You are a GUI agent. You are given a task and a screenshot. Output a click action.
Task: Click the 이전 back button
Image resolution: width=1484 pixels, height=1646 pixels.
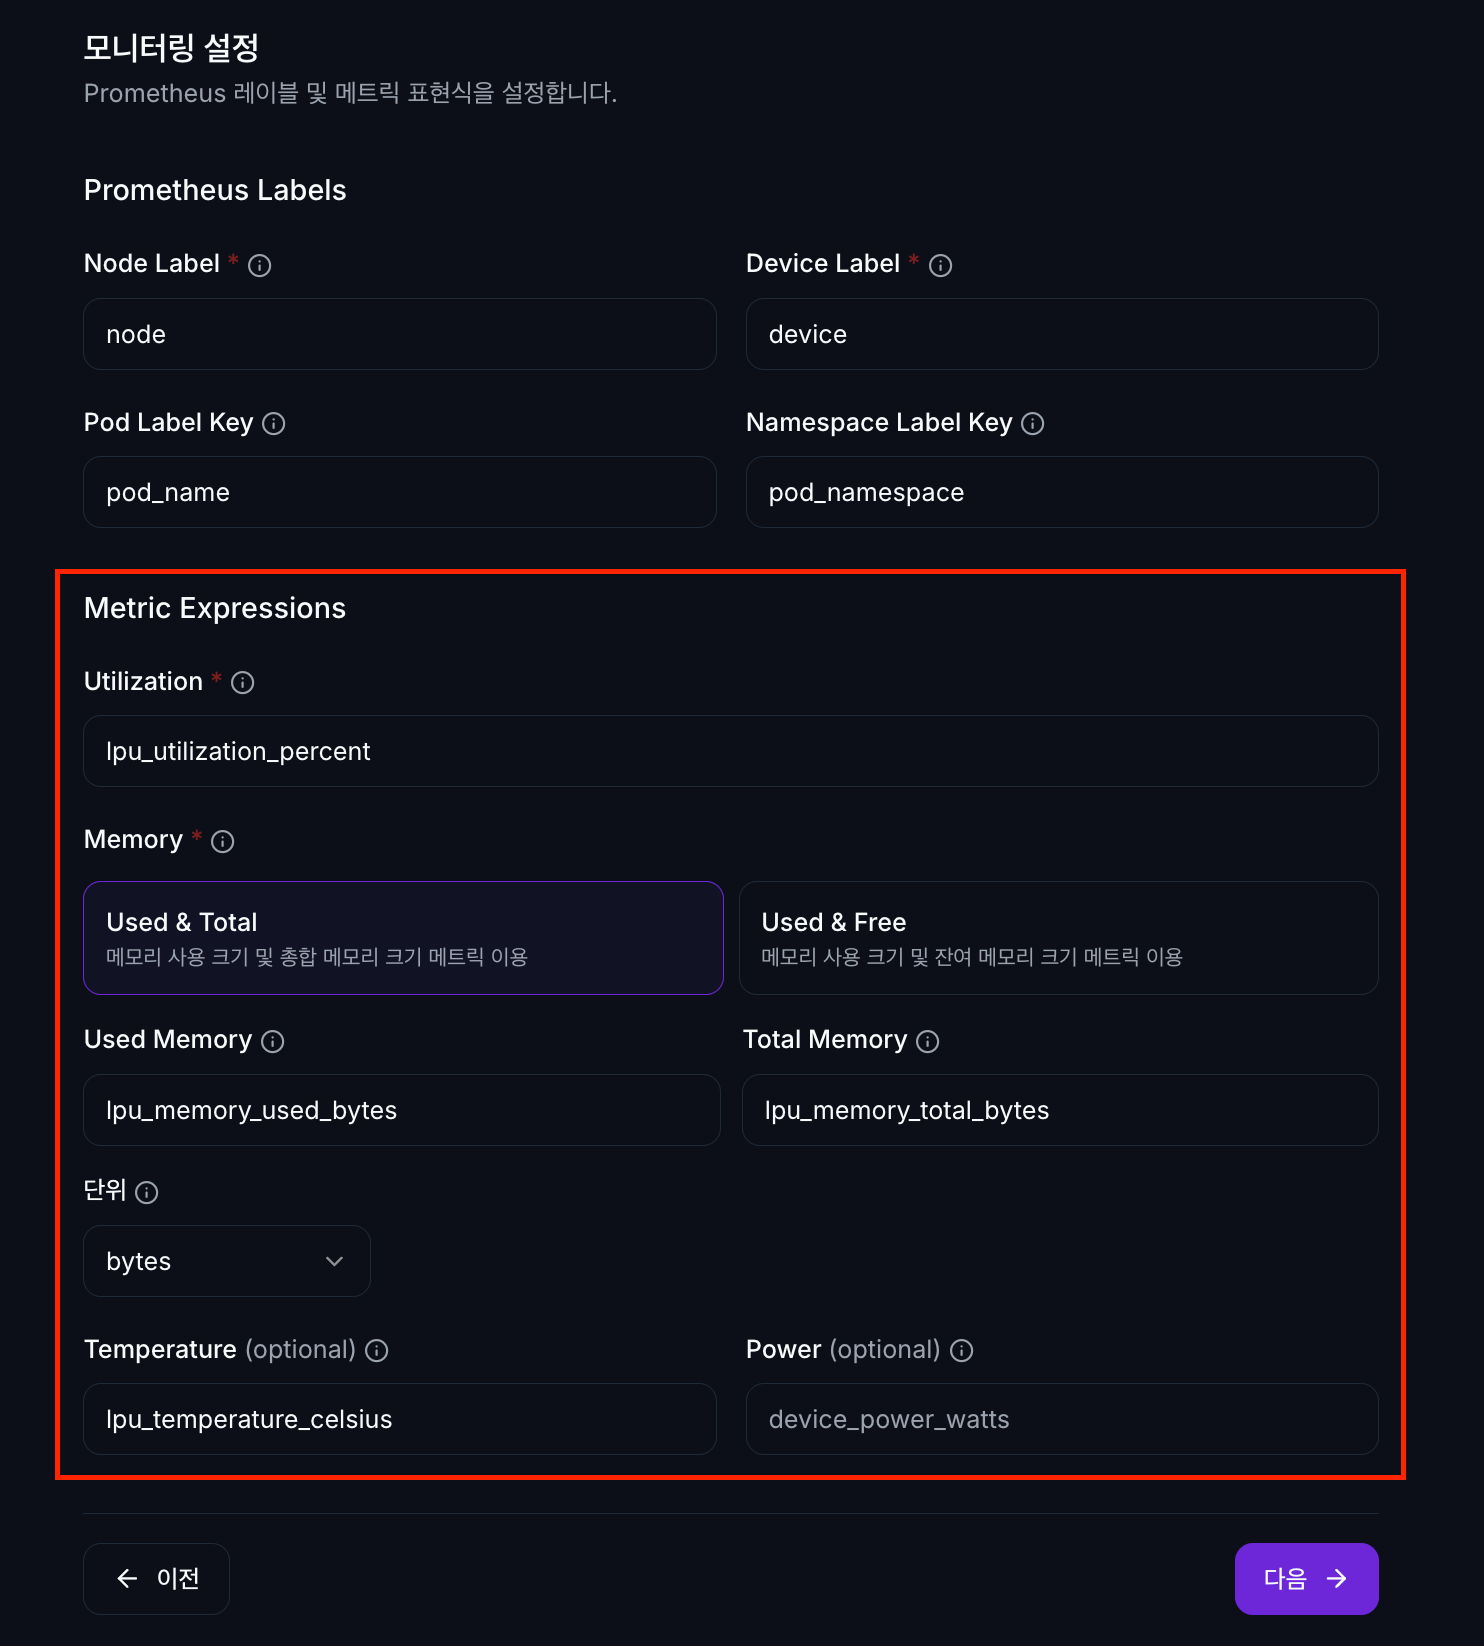157,1578
